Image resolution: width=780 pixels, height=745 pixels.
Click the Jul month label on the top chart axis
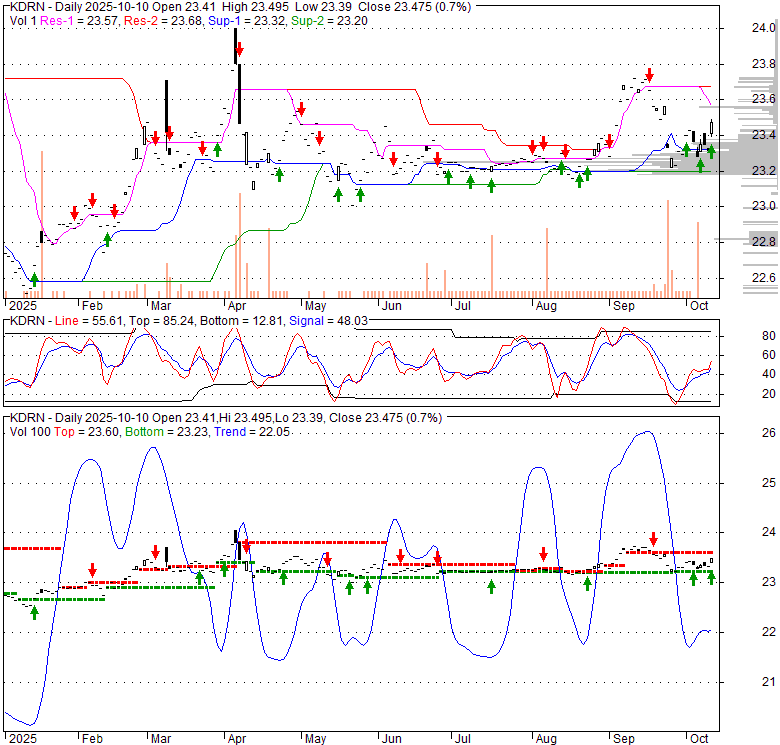[462, 305]
